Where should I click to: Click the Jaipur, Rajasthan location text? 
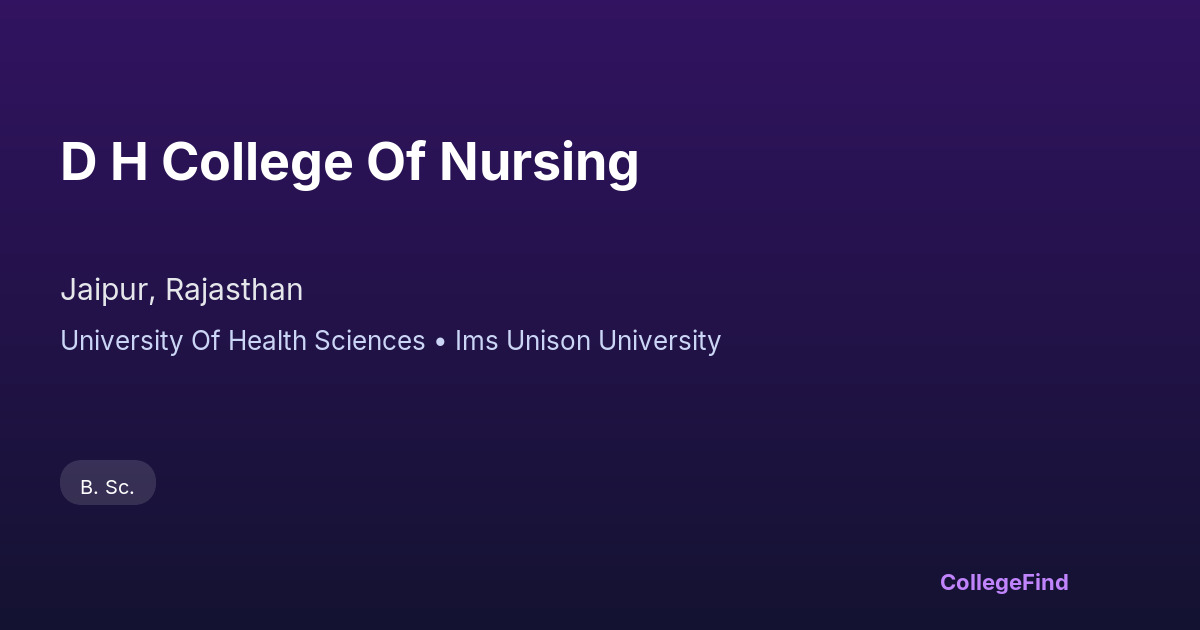[x=181, y=290]
